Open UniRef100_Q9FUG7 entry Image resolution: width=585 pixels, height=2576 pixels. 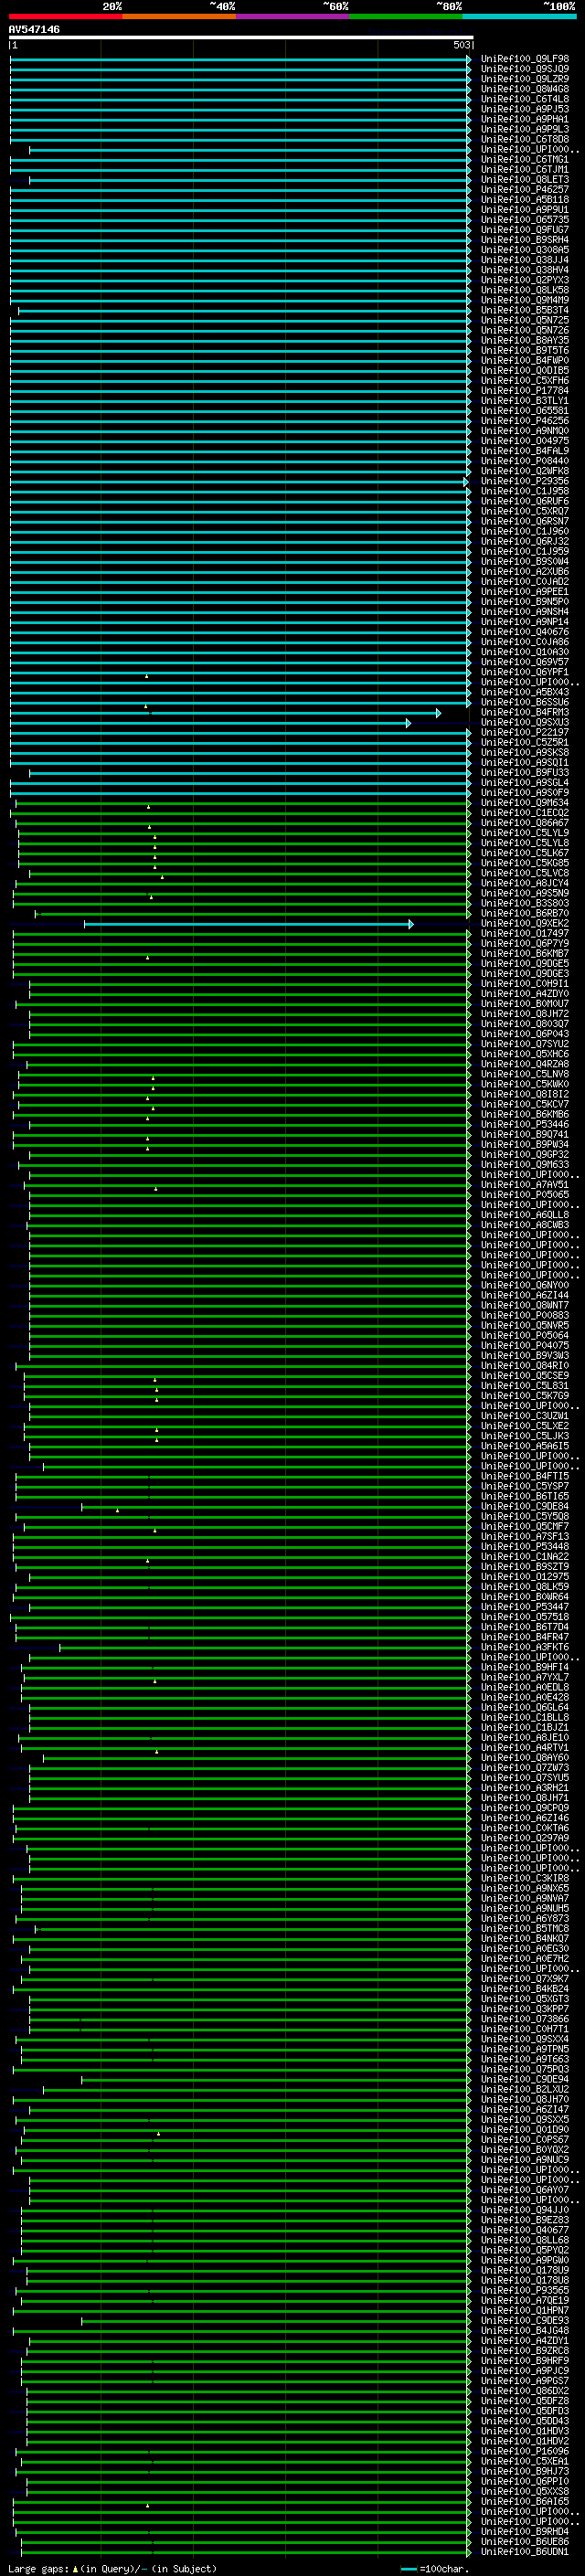coord(524,230)
